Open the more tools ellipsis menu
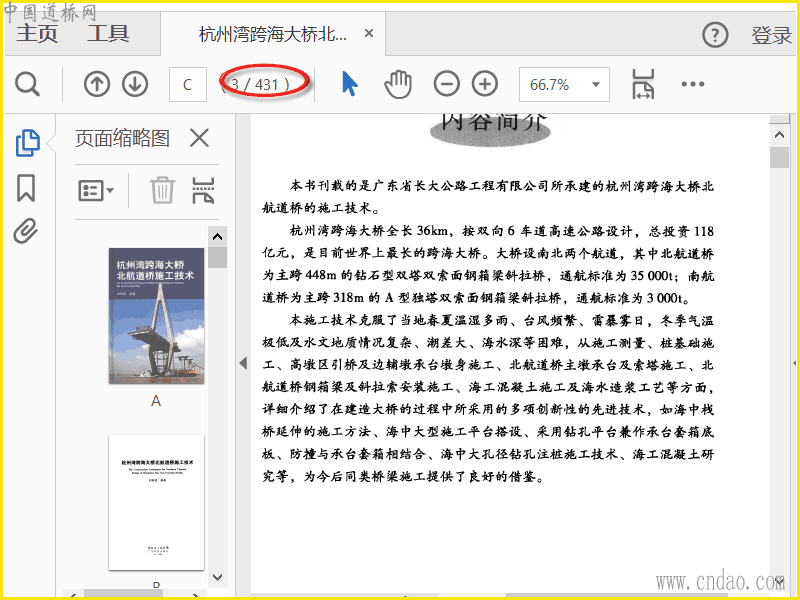The height and width of the screenshot is (600, 800). coord(693,84)
